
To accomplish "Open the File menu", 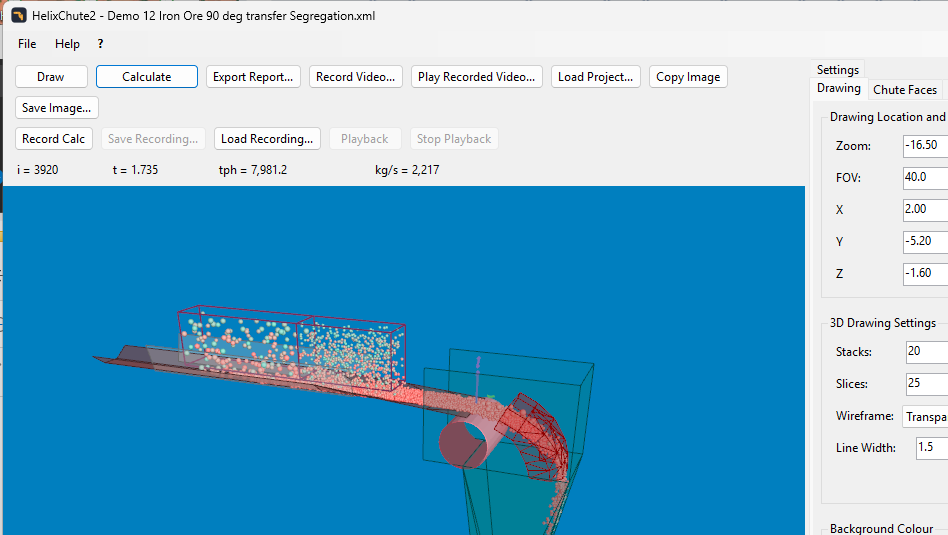I will click(27, 44).
